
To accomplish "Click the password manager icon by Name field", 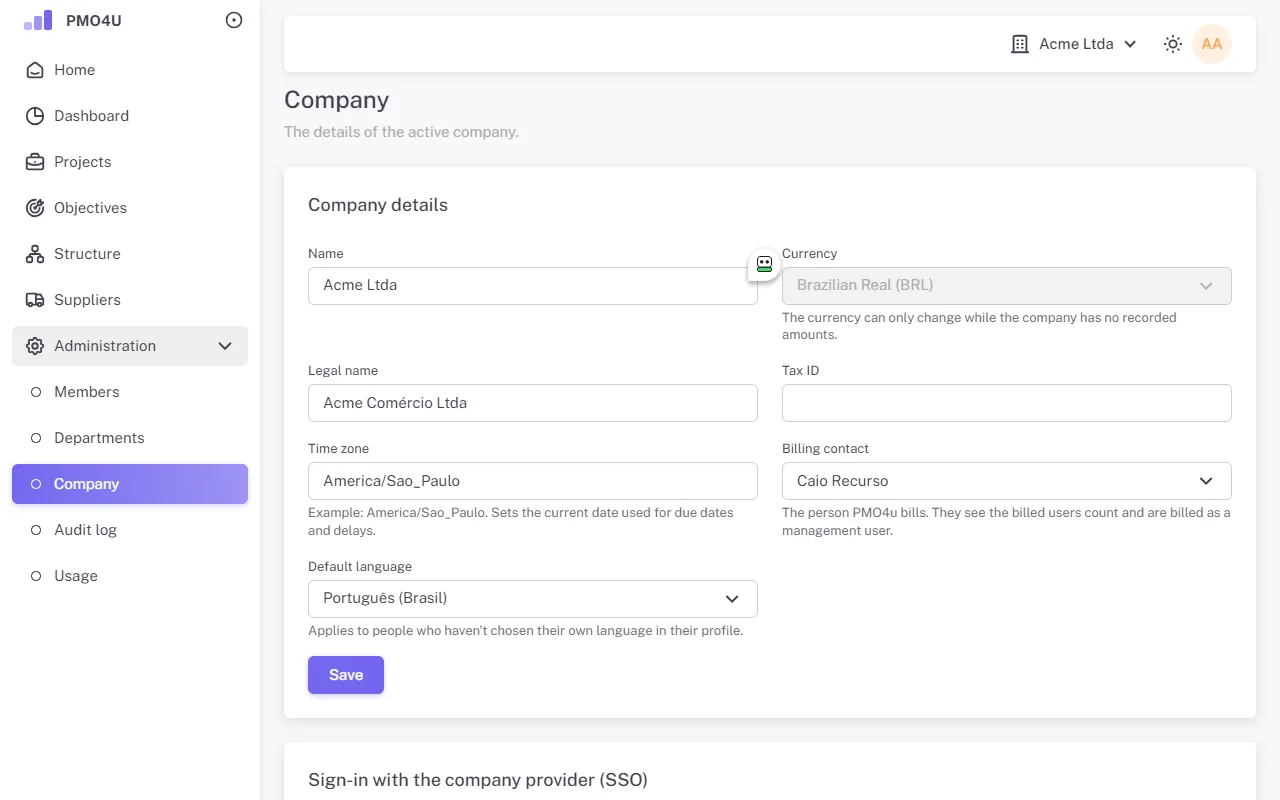I will pos(764,264).
